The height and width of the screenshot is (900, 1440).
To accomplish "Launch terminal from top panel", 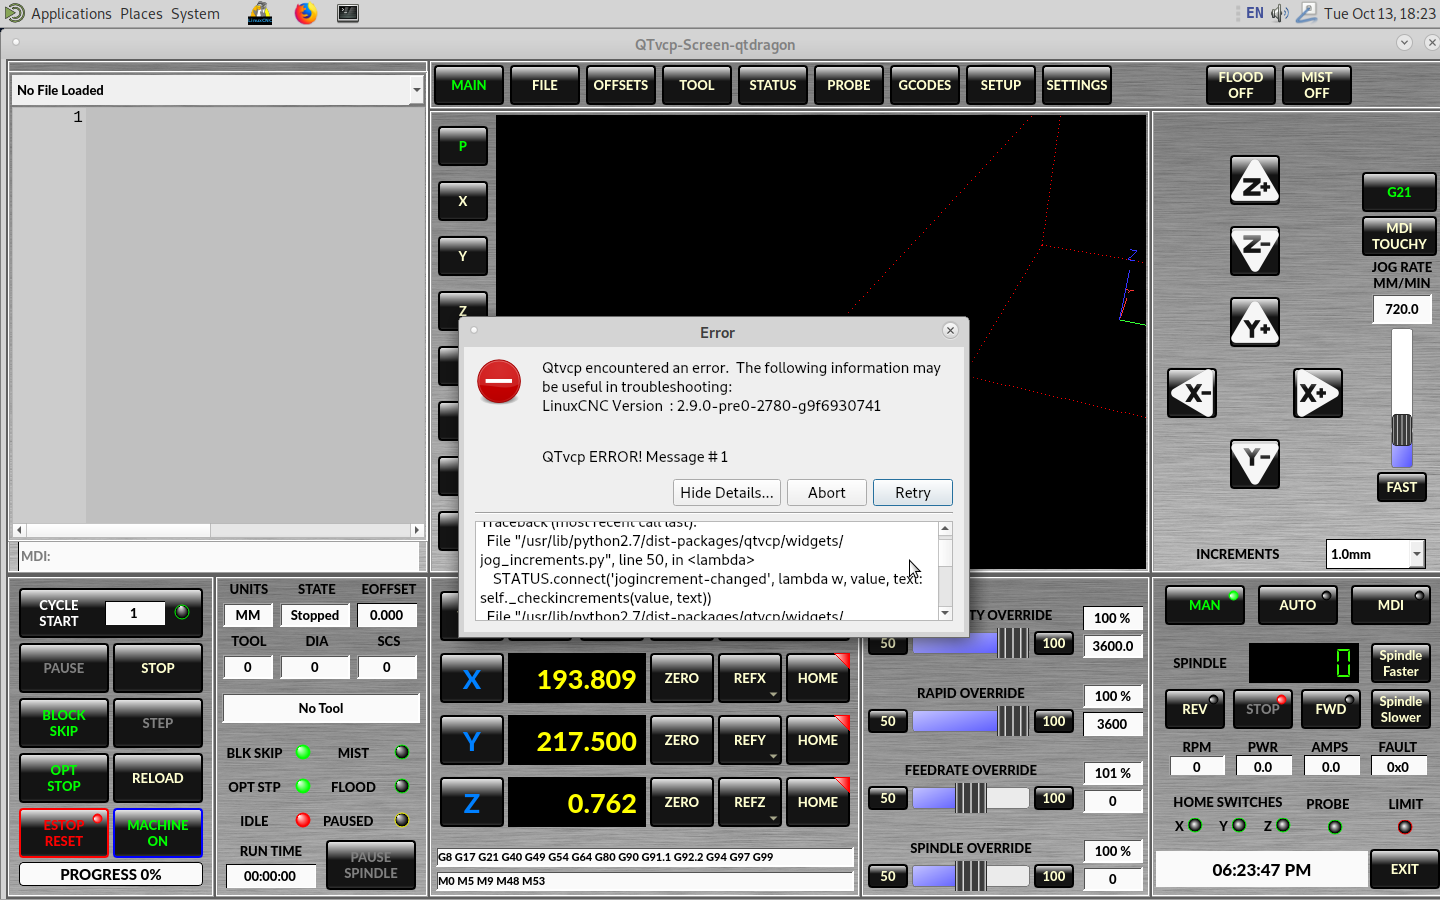I will pos(348,13).
